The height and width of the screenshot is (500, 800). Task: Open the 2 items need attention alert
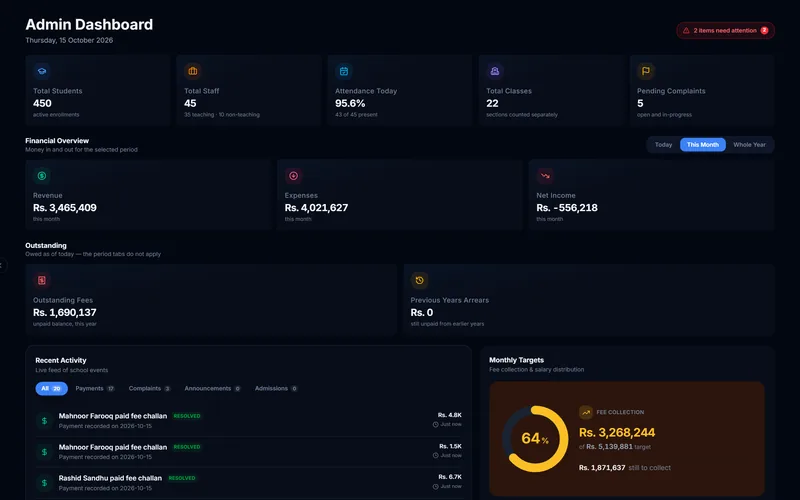point(726,31)
